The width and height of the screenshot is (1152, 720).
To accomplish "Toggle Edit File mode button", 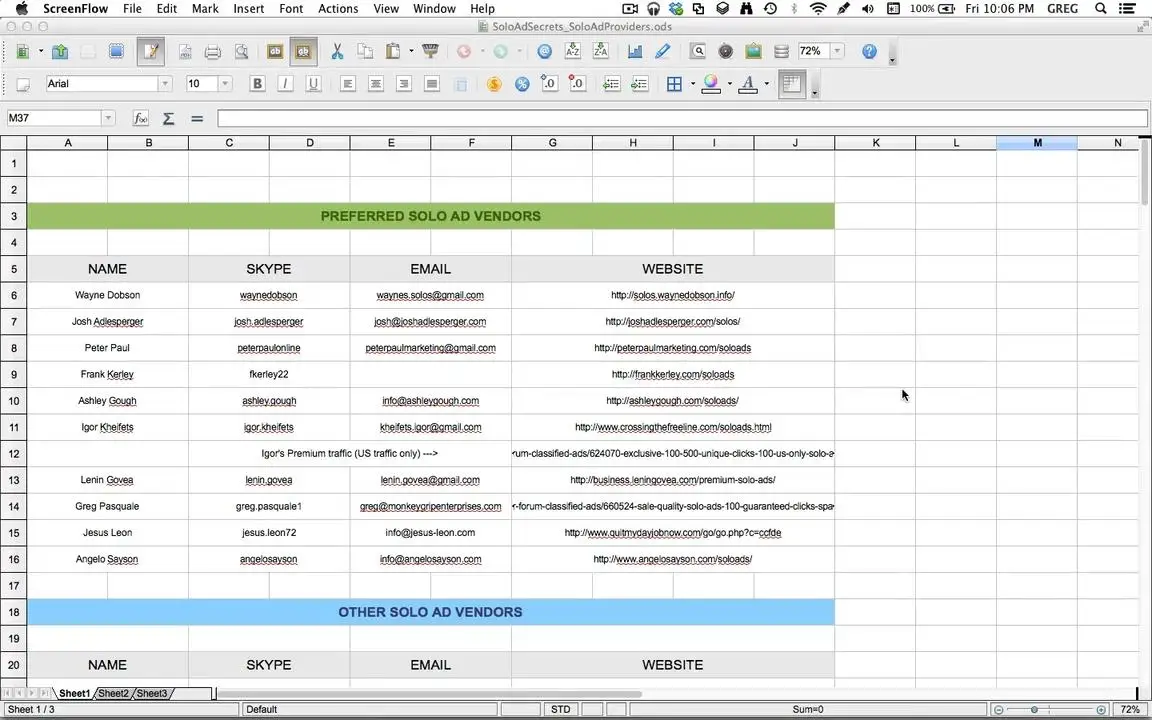I will (x=151, y=51).
